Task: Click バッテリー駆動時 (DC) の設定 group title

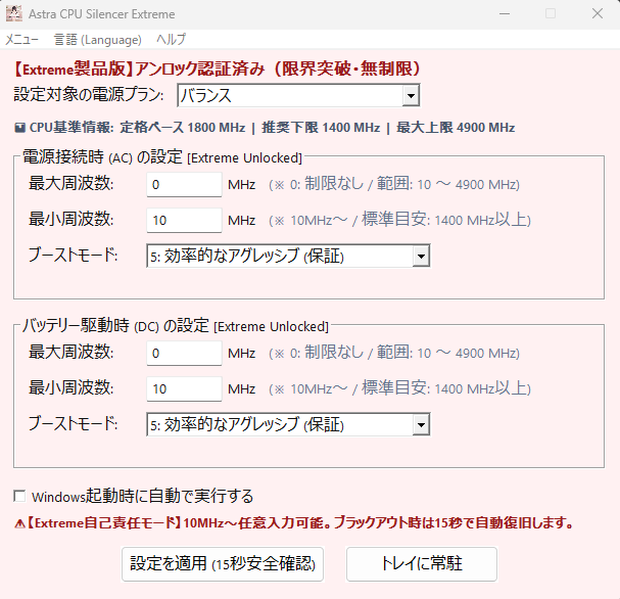Action: (x=176, y=326)
